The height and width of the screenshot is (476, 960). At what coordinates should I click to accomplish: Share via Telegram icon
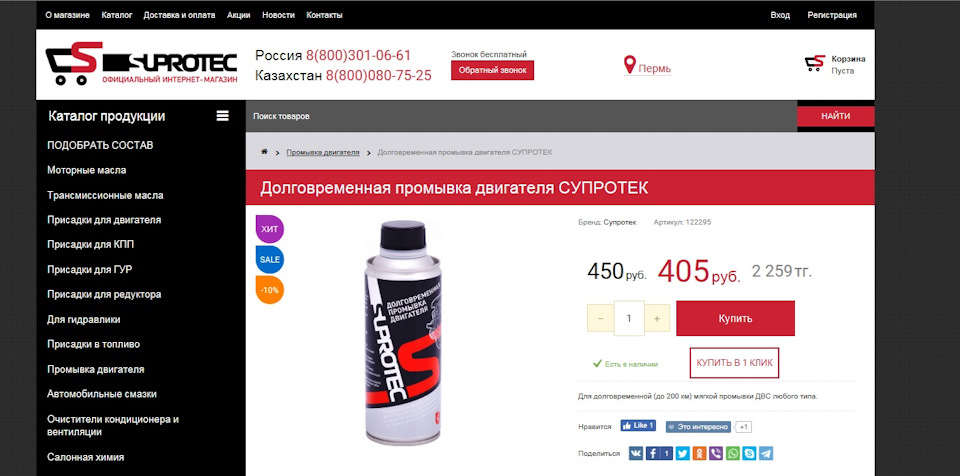coord(766,453)
